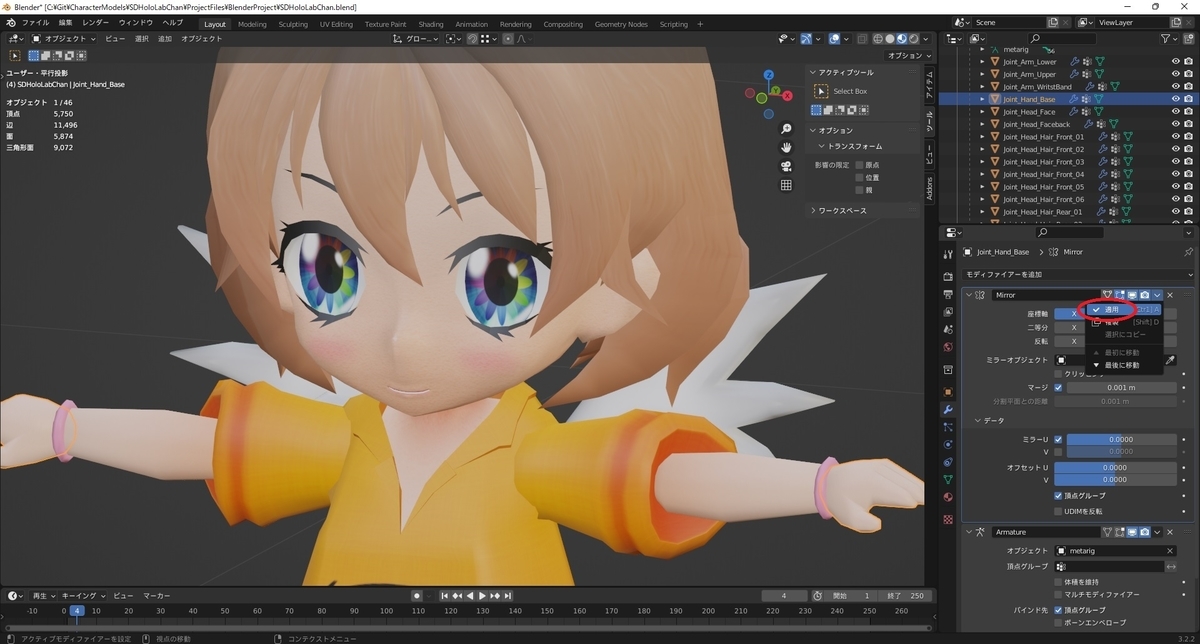Screen dimensions: 1200x644
Task: Enable the UDIMを反転 checkbox
Action: 1058,511
